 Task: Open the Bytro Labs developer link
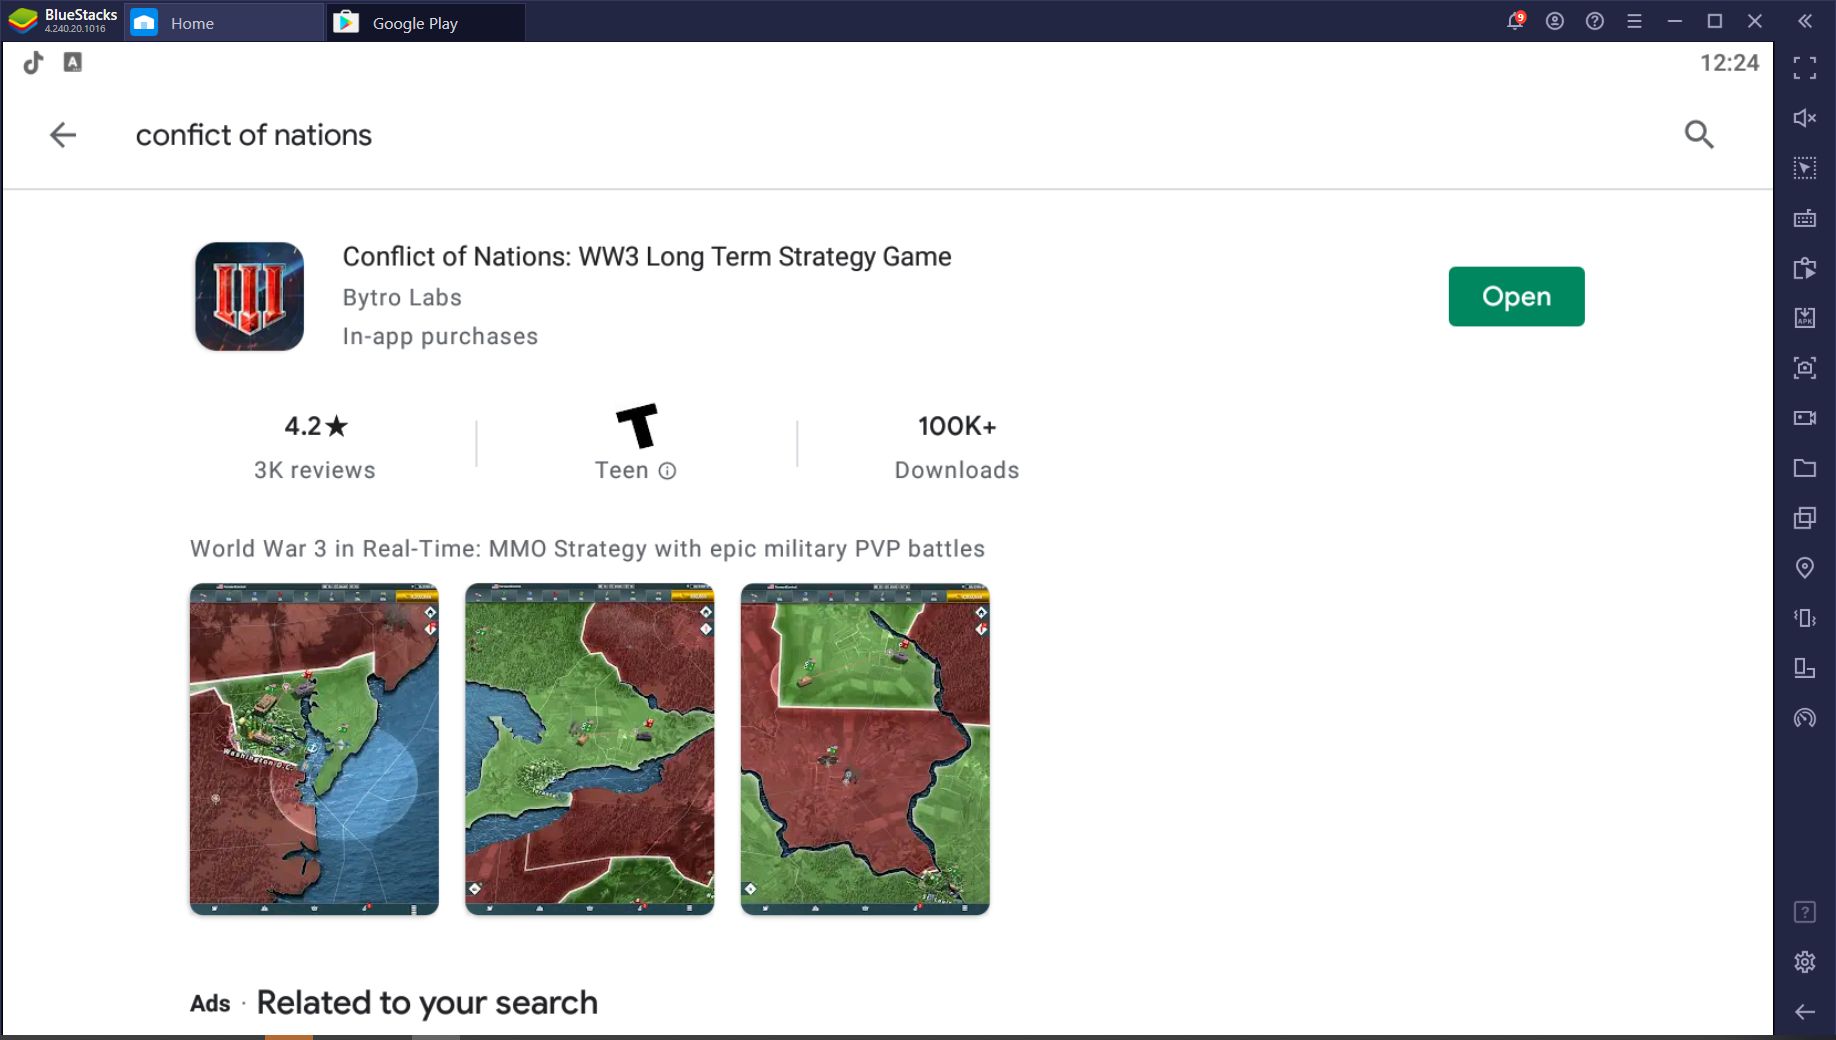[402, 298]
